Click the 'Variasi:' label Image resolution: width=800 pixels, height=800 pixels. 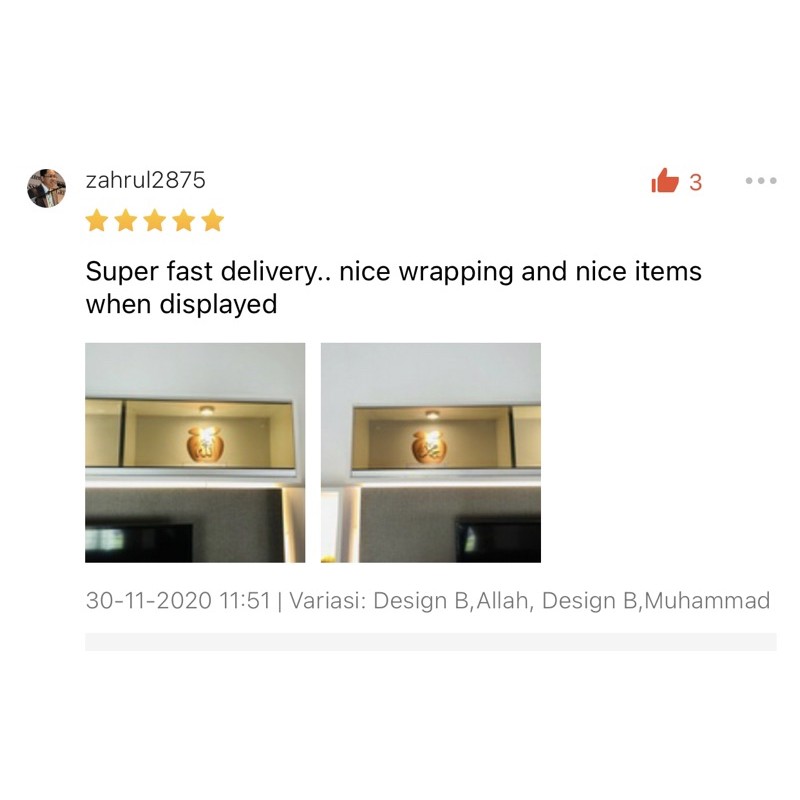[x=328, y=601]
